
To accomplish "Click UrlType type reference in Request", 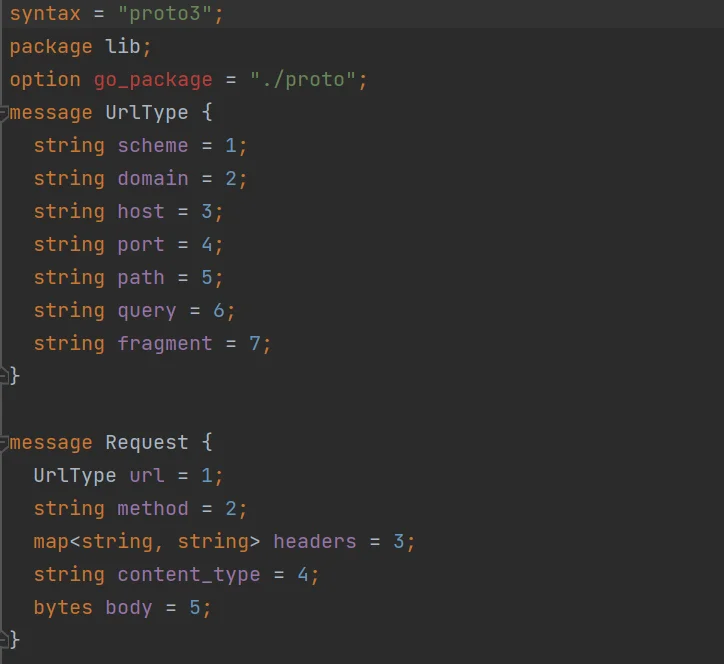I will tap(75, 476).
